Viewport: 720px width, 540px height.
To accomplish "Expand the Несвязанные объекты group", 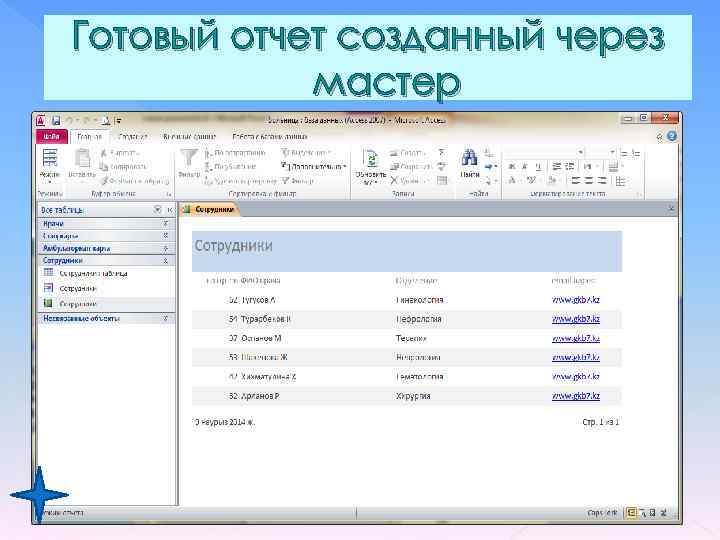I will 165,318.
